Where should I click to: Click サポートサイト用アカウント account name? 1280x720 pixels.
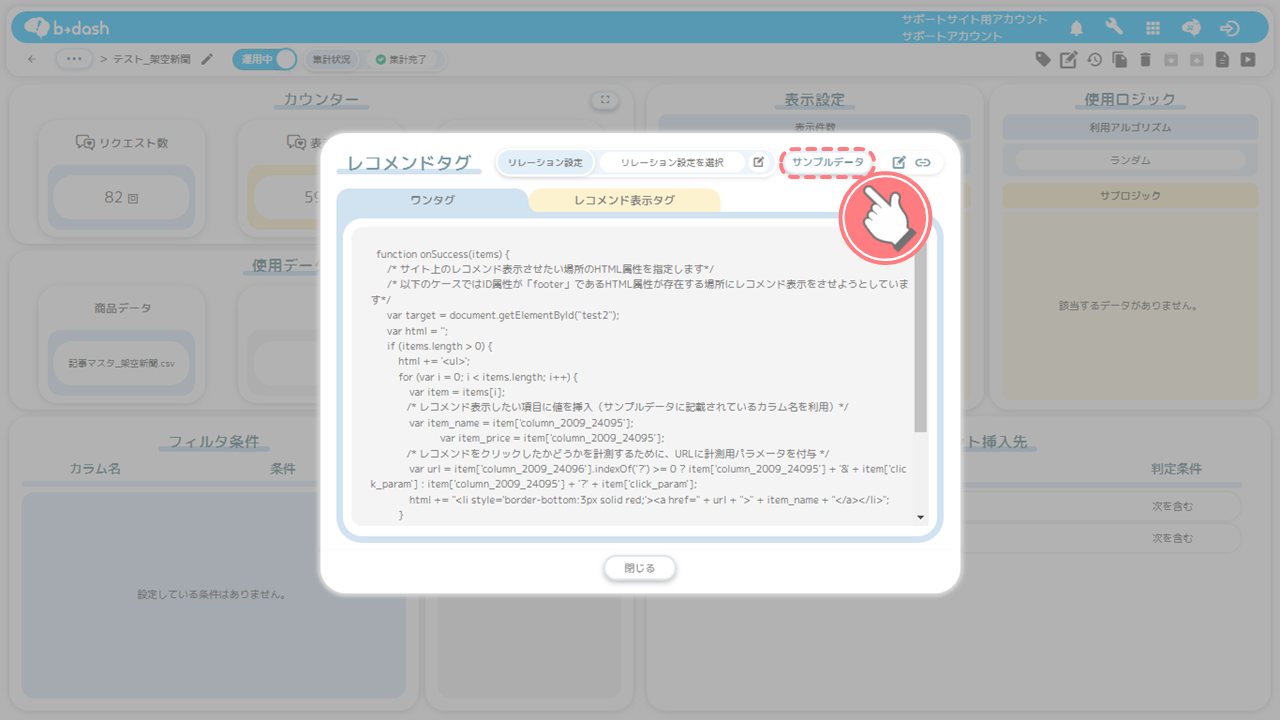(974, 19)
